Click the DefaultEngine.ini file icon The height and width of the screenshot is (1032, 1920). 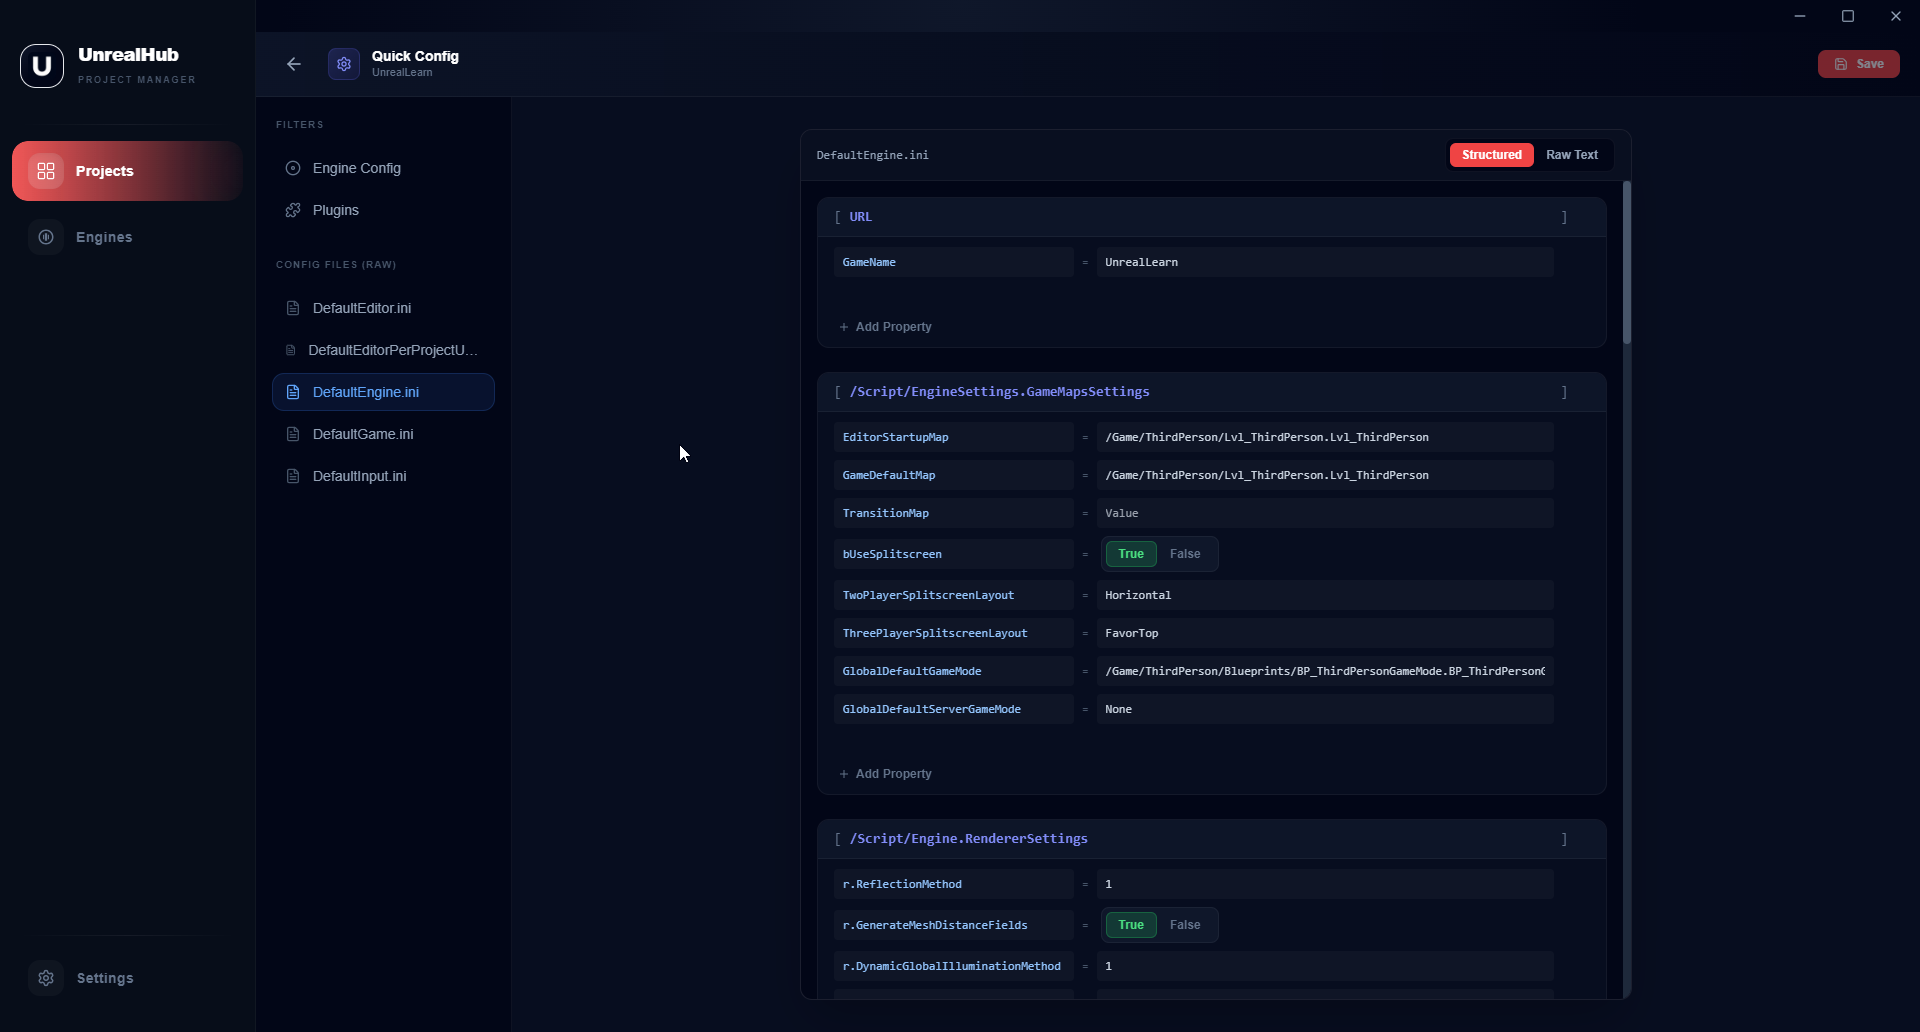293,392
